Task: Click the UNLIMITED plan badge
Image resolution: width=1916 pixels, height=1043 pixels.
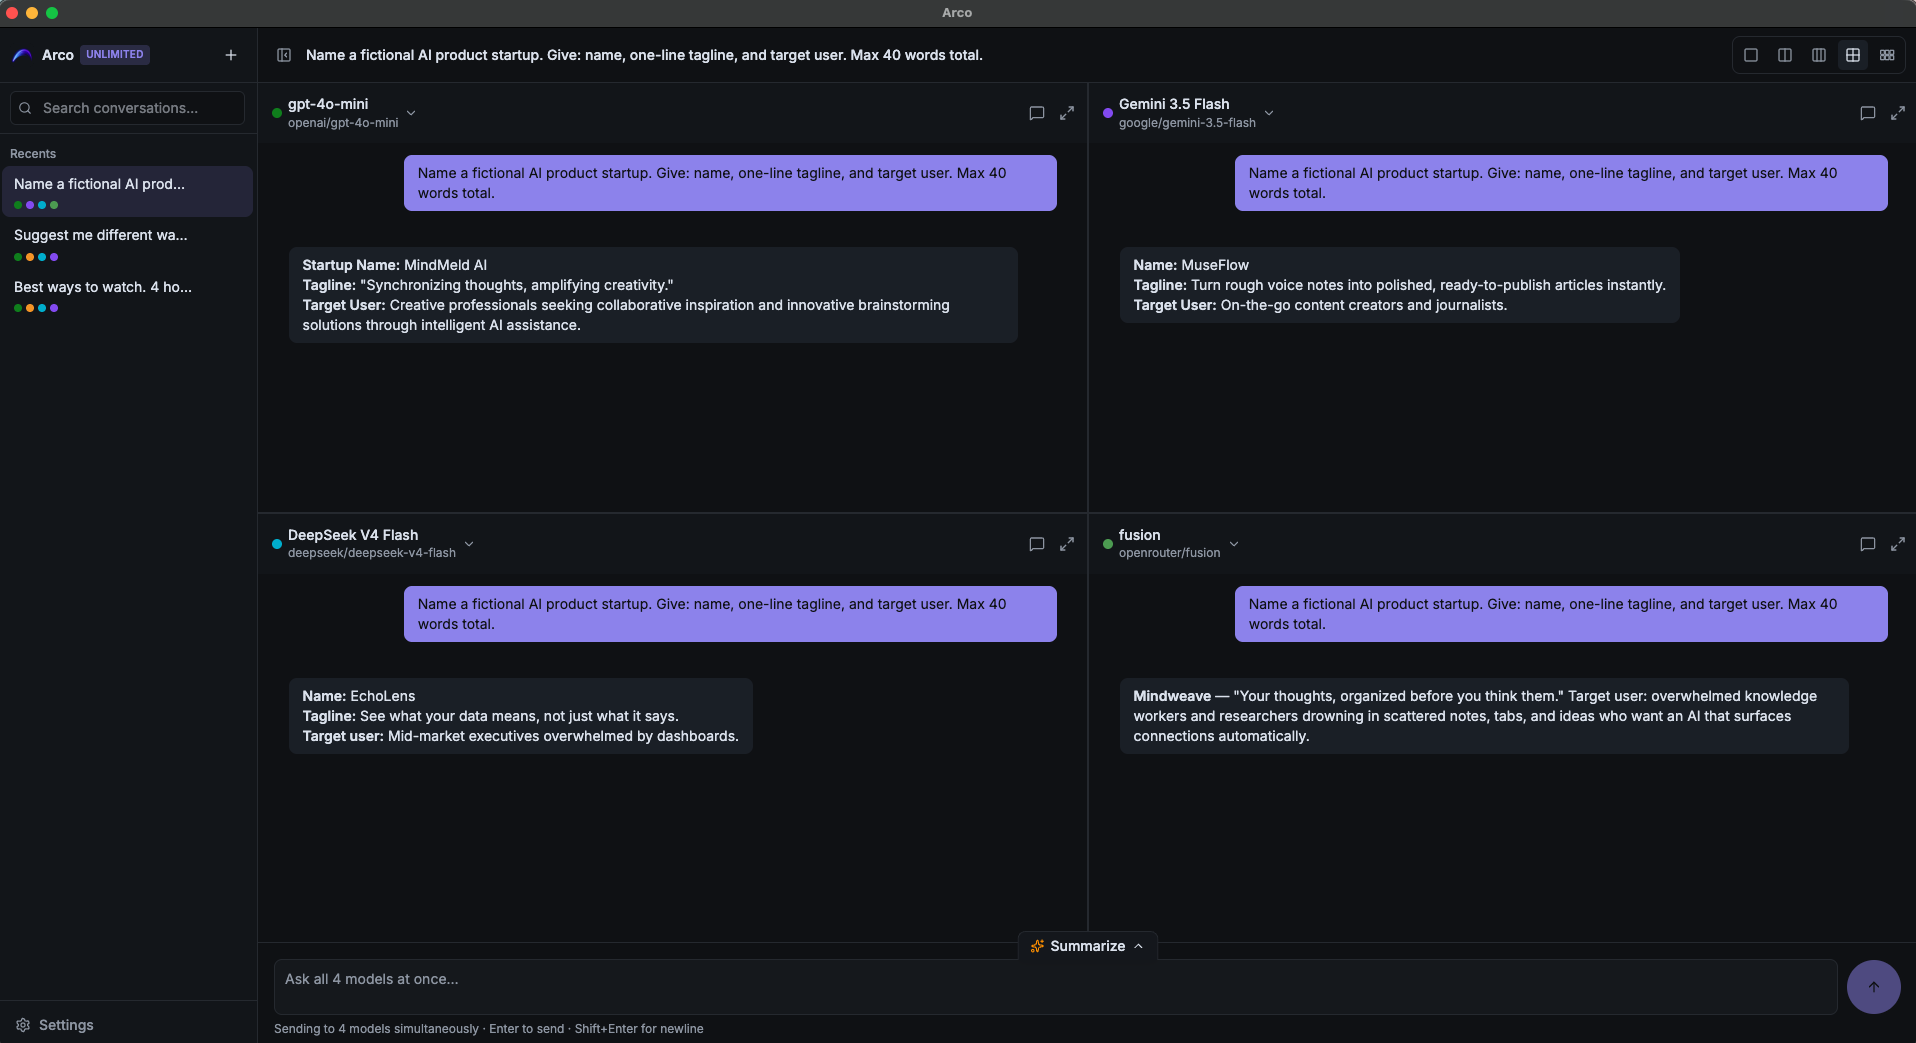Action: (x=115, y=55)
